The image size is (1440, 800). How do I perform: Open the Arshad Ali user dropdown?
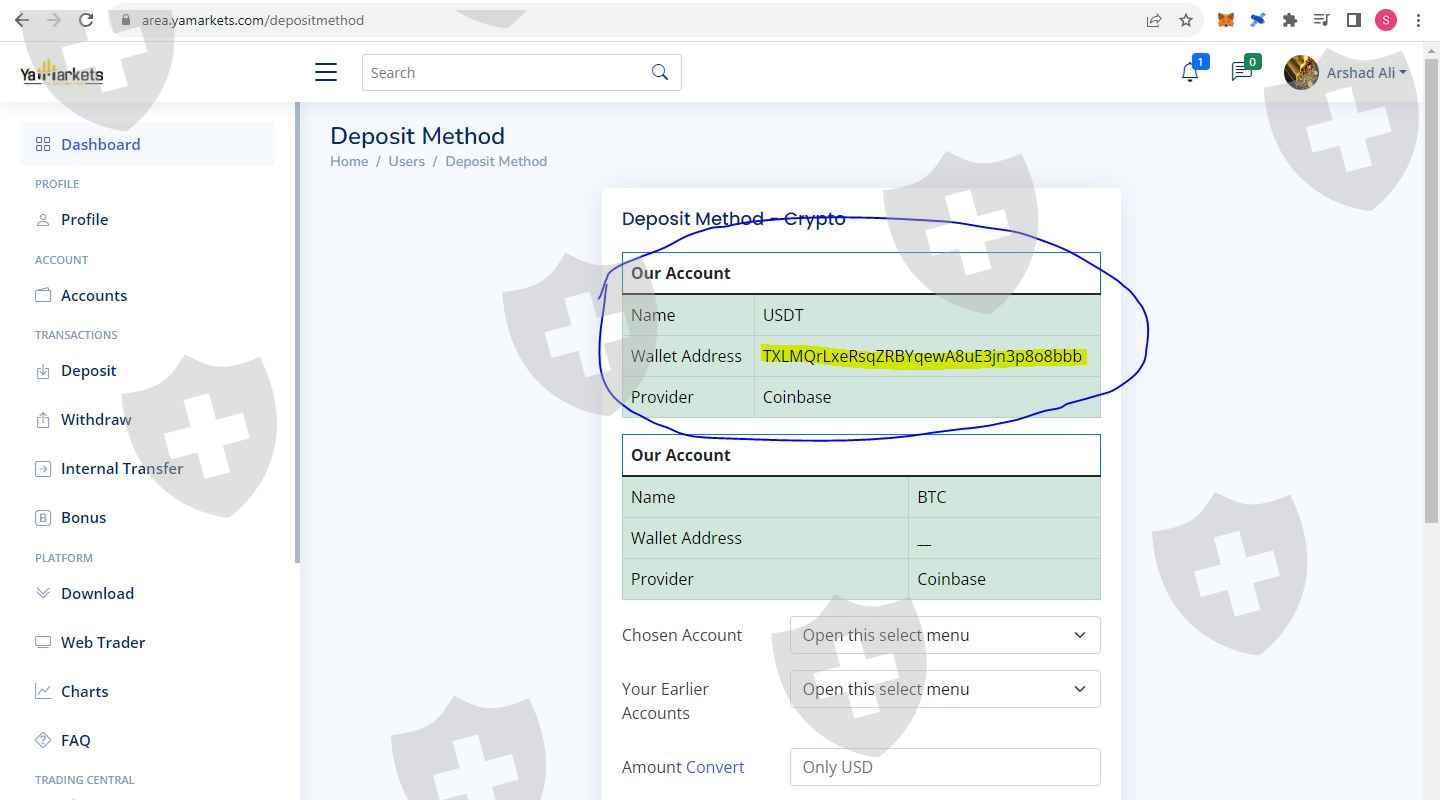coord(1366,72)
